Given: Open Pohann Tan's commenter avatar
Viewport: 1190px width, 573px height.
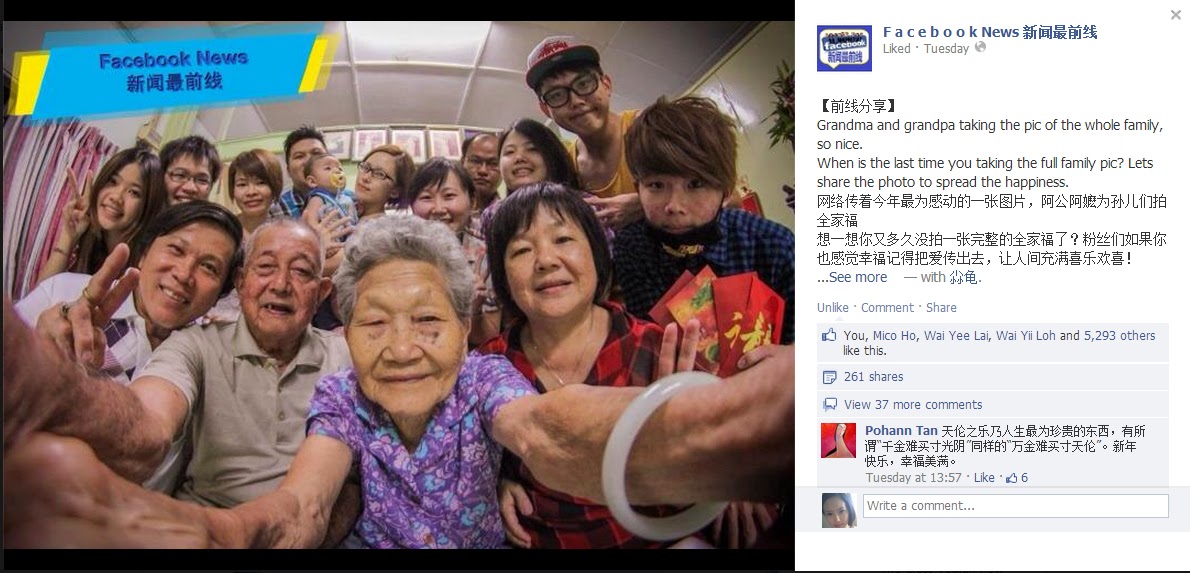Looking at the screenshot, I should tap(839, 440).
